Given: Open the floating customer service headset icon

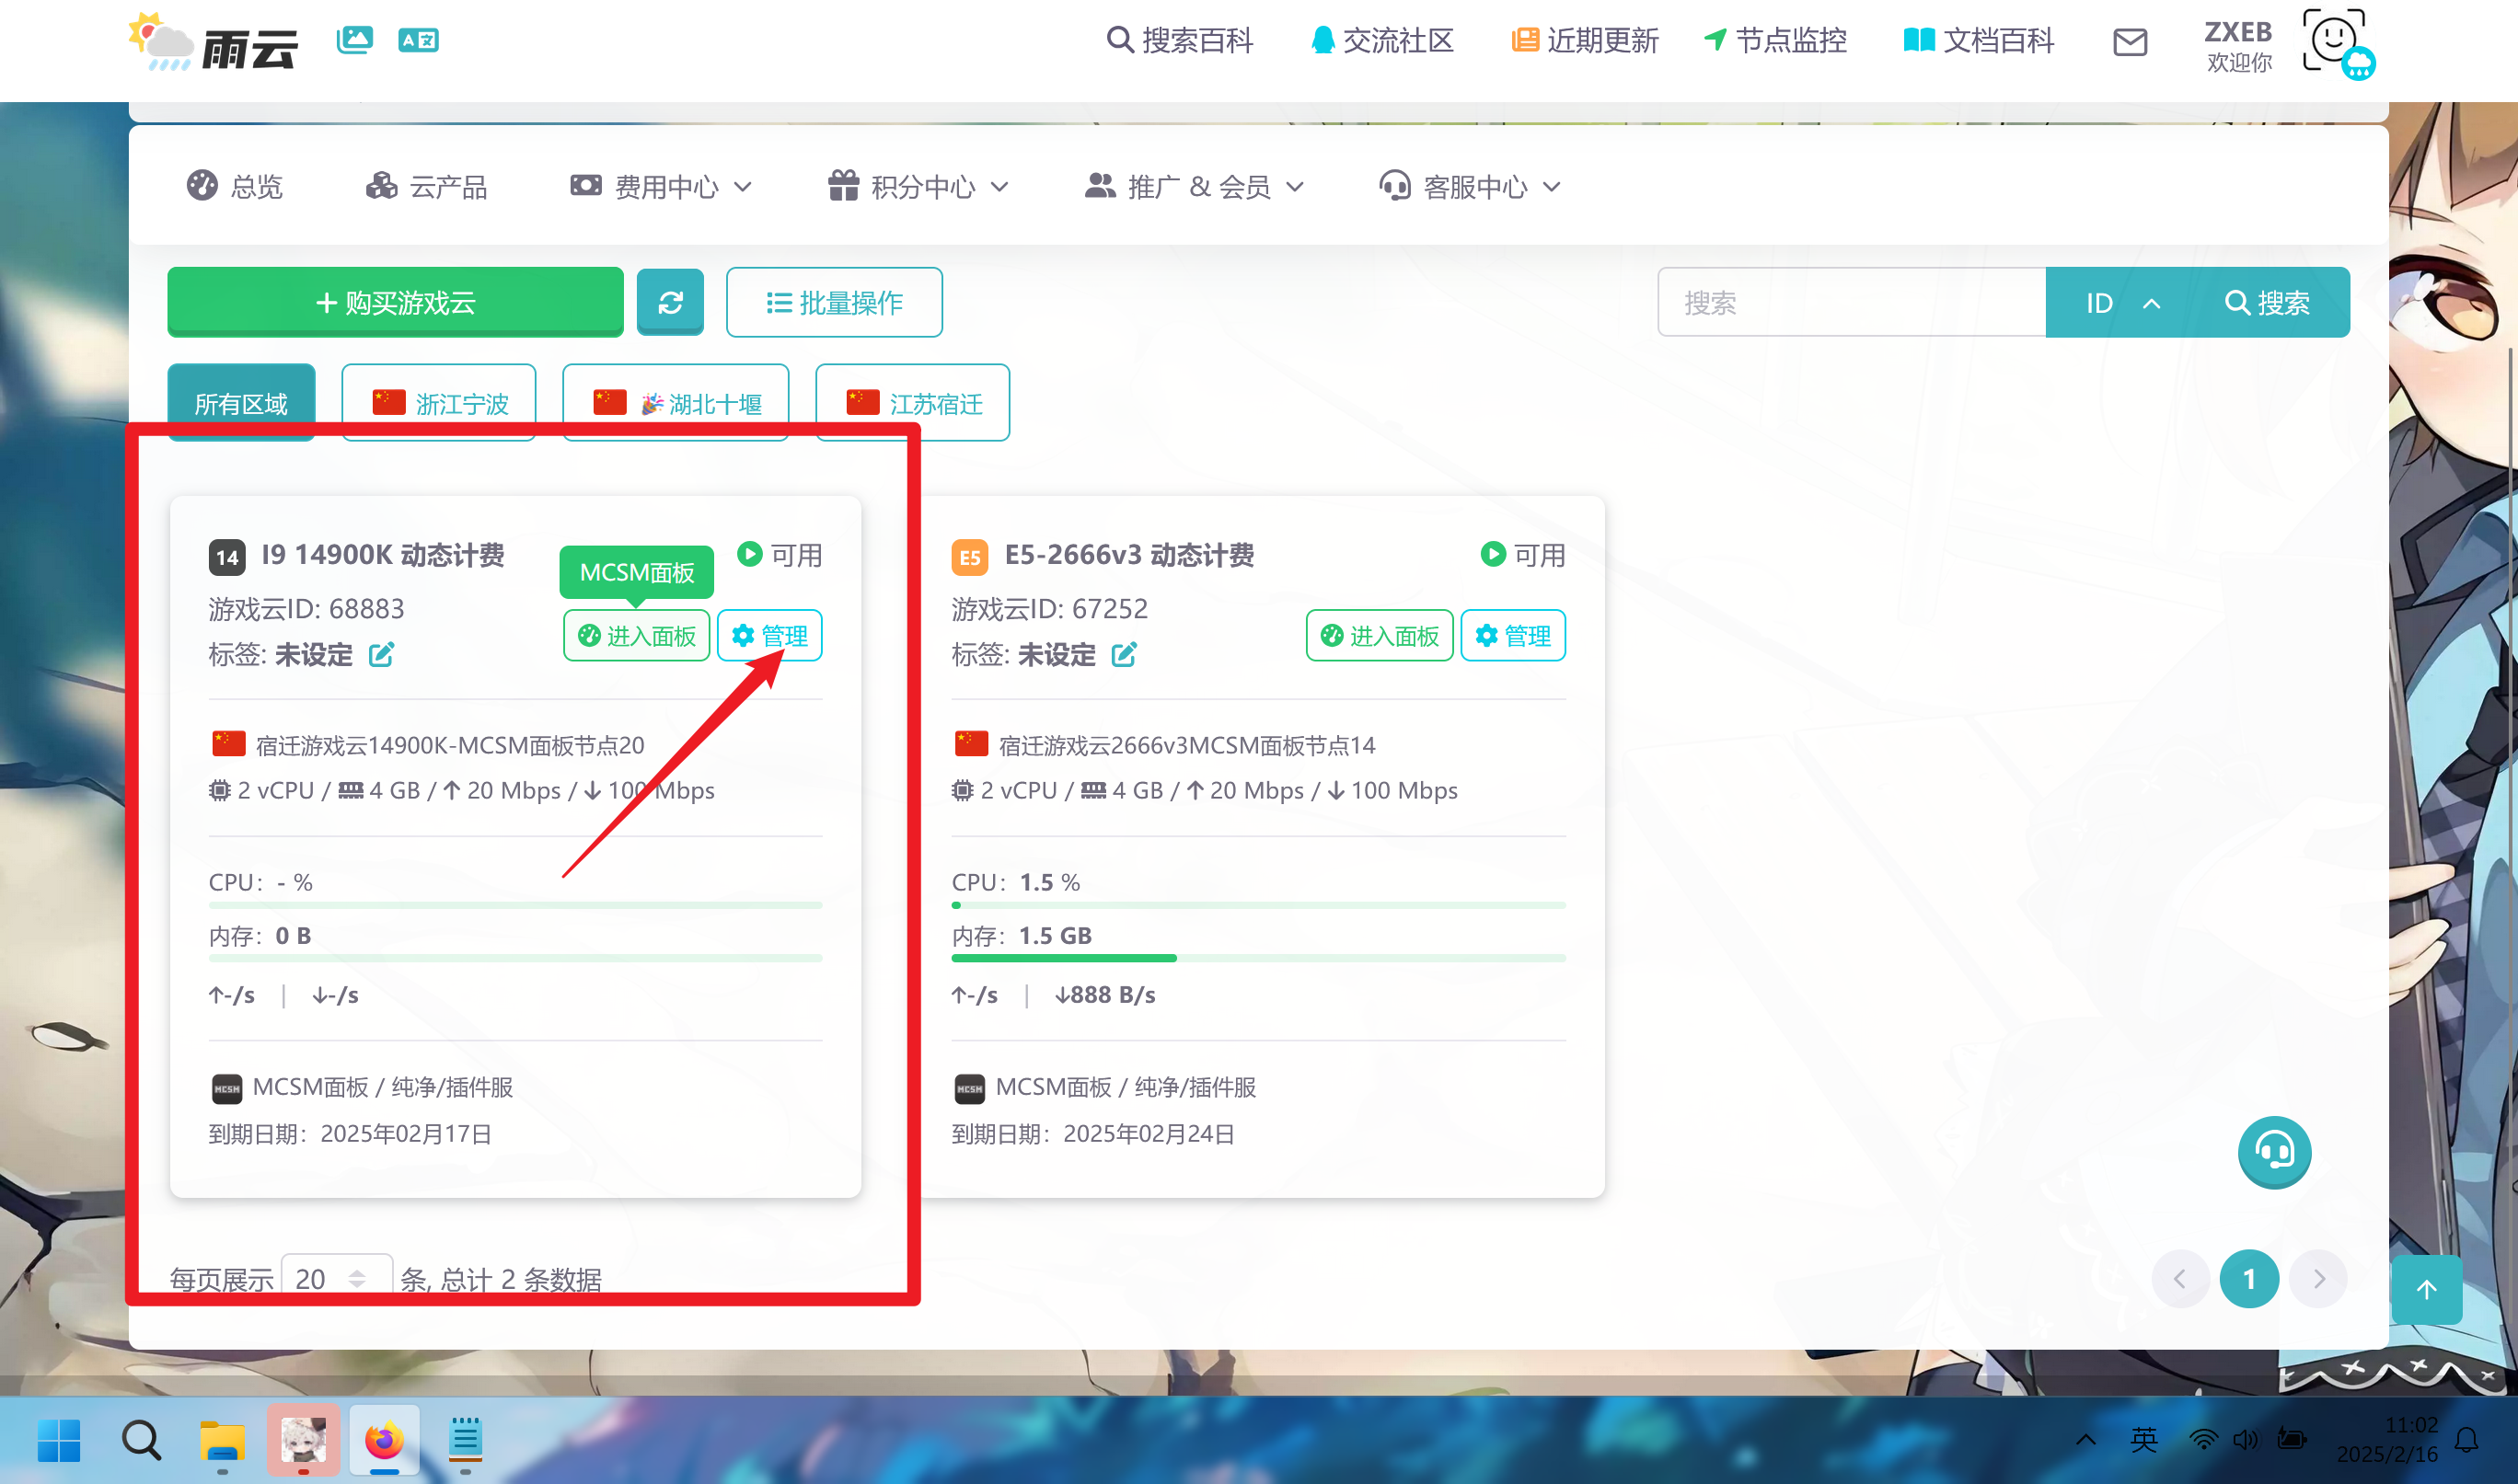Looking at the screenshot, I should (x=2274, y=1152).
